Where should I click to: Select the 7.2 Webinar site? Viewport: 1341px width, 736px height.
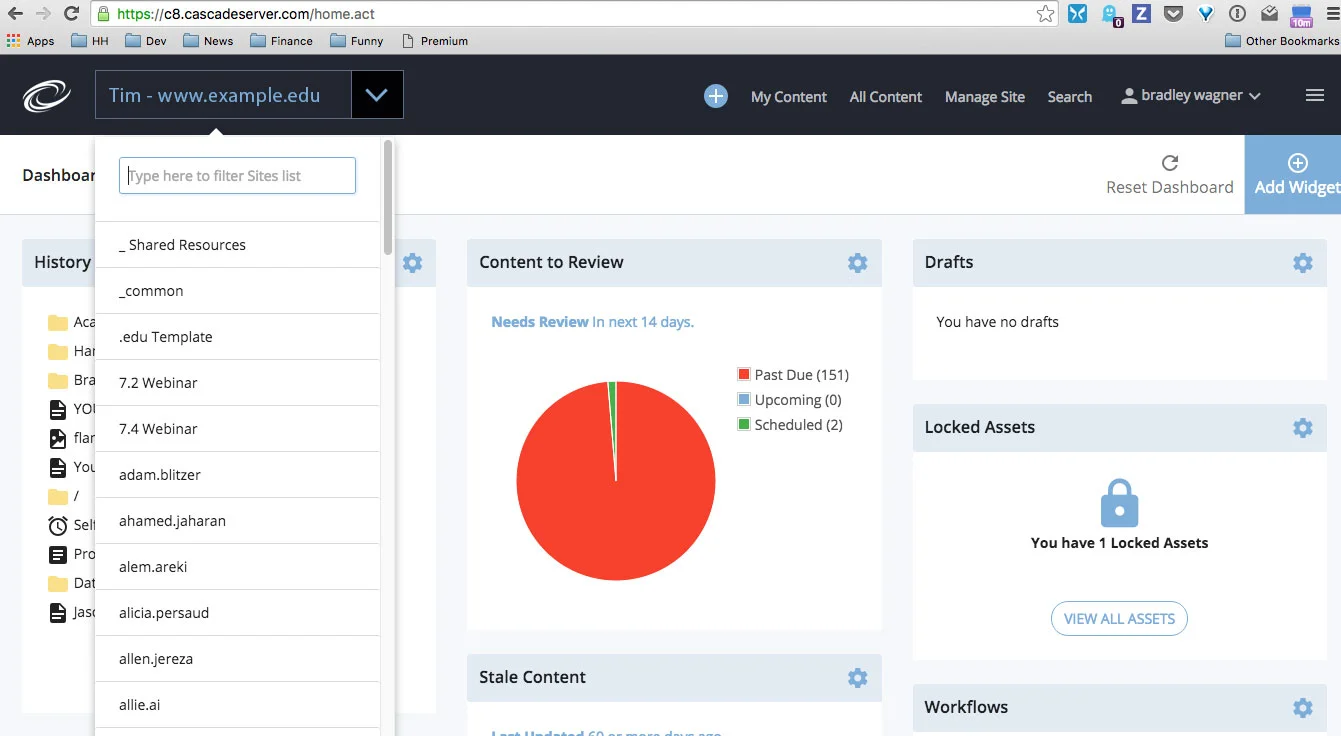click(237, 383)
